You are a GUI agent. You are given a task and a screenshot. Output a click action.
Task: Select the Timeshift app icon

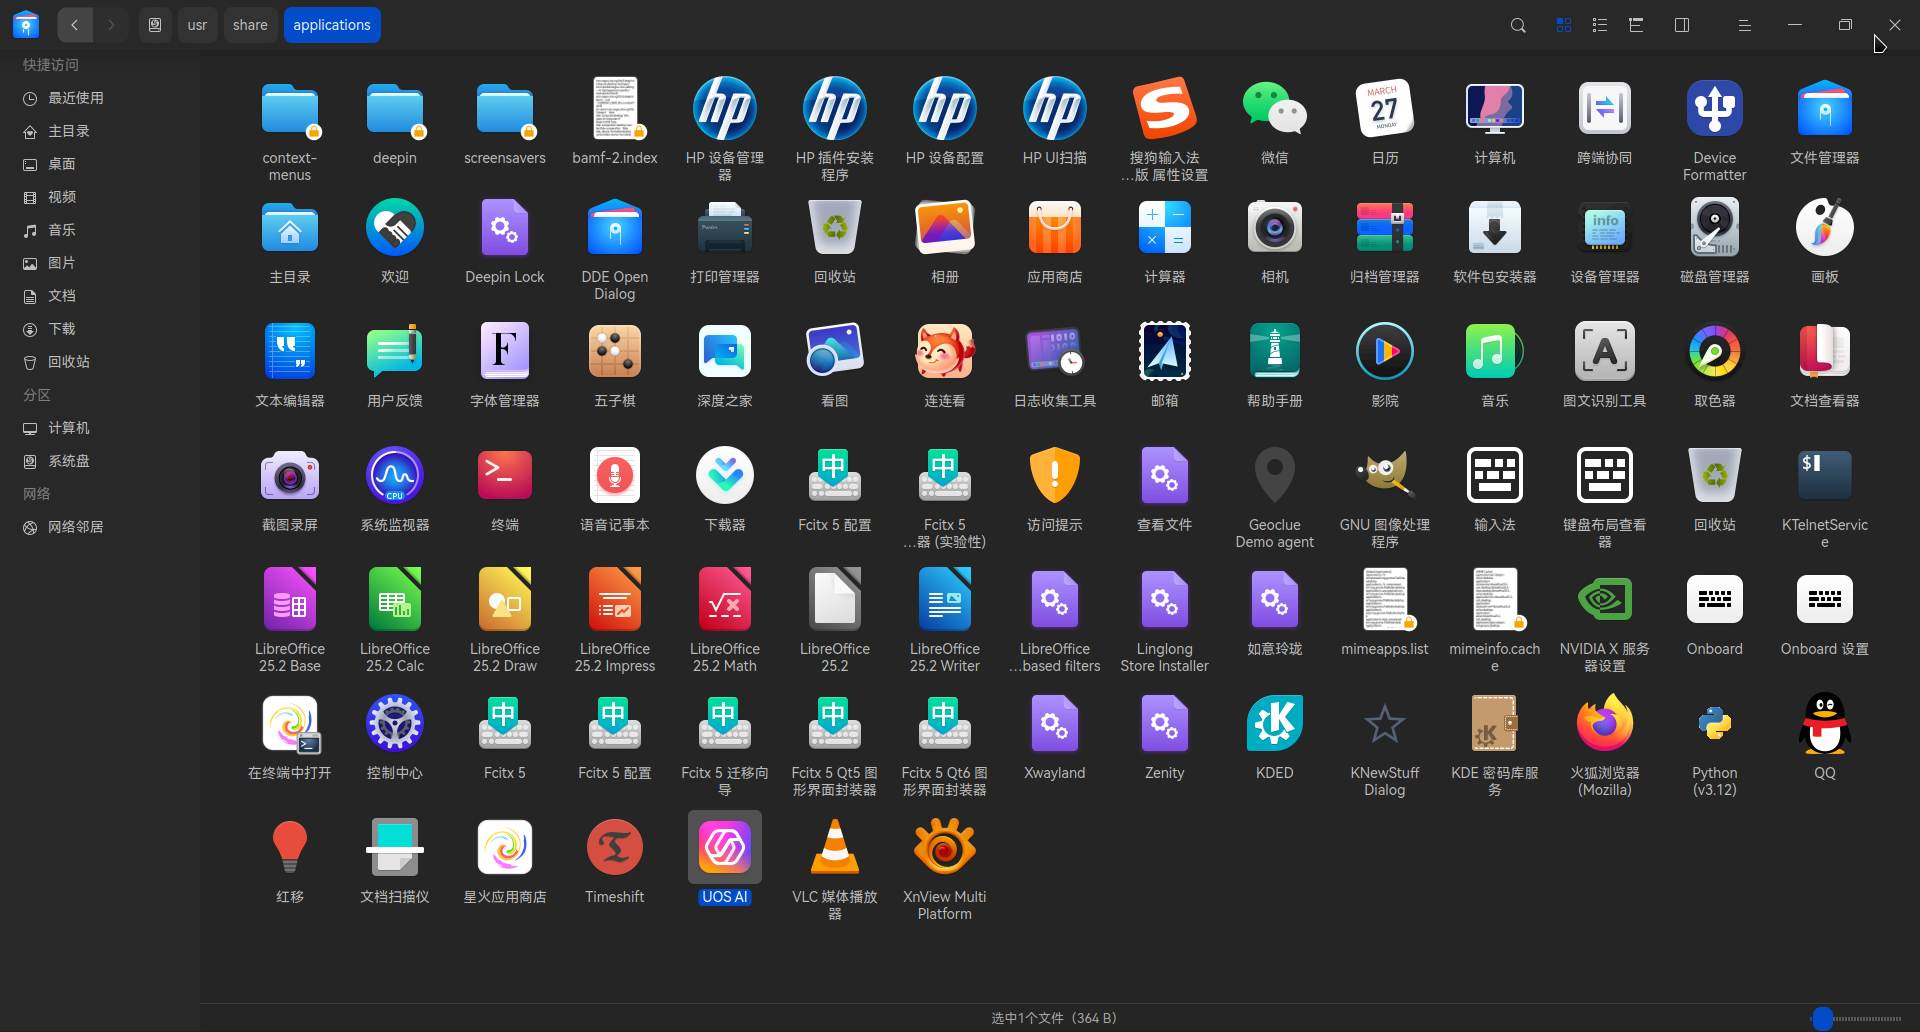pyautogui.click(x=614, y=847)
